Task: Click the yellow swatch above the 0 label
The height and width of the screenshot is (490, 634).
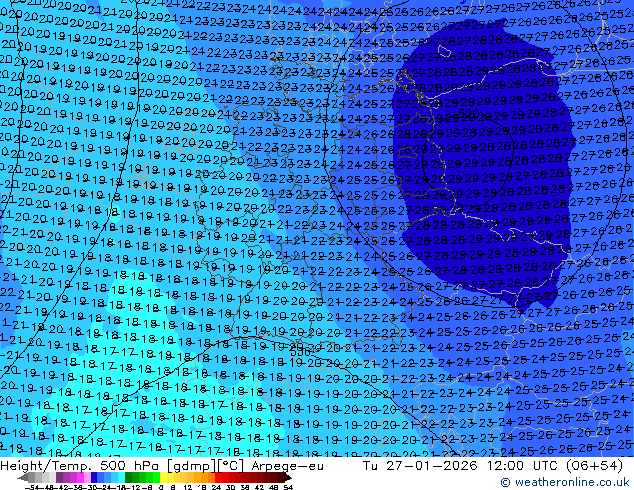Action: (x=164, y=477)
